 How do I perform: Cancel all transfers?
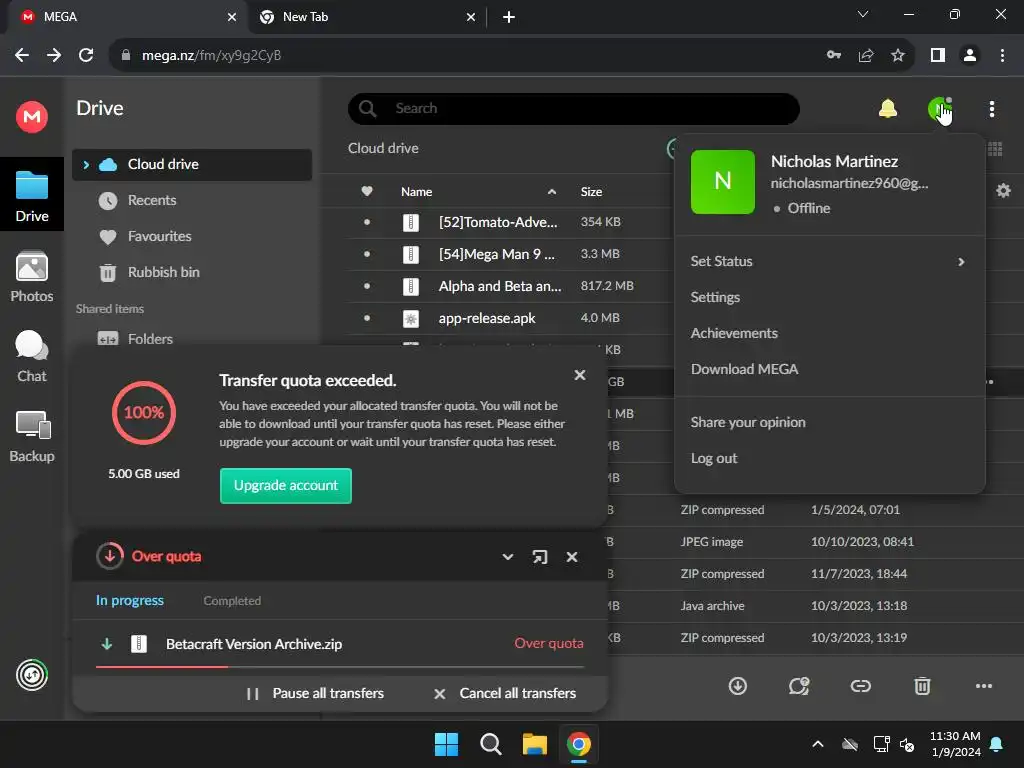click(x=505, y=694)
